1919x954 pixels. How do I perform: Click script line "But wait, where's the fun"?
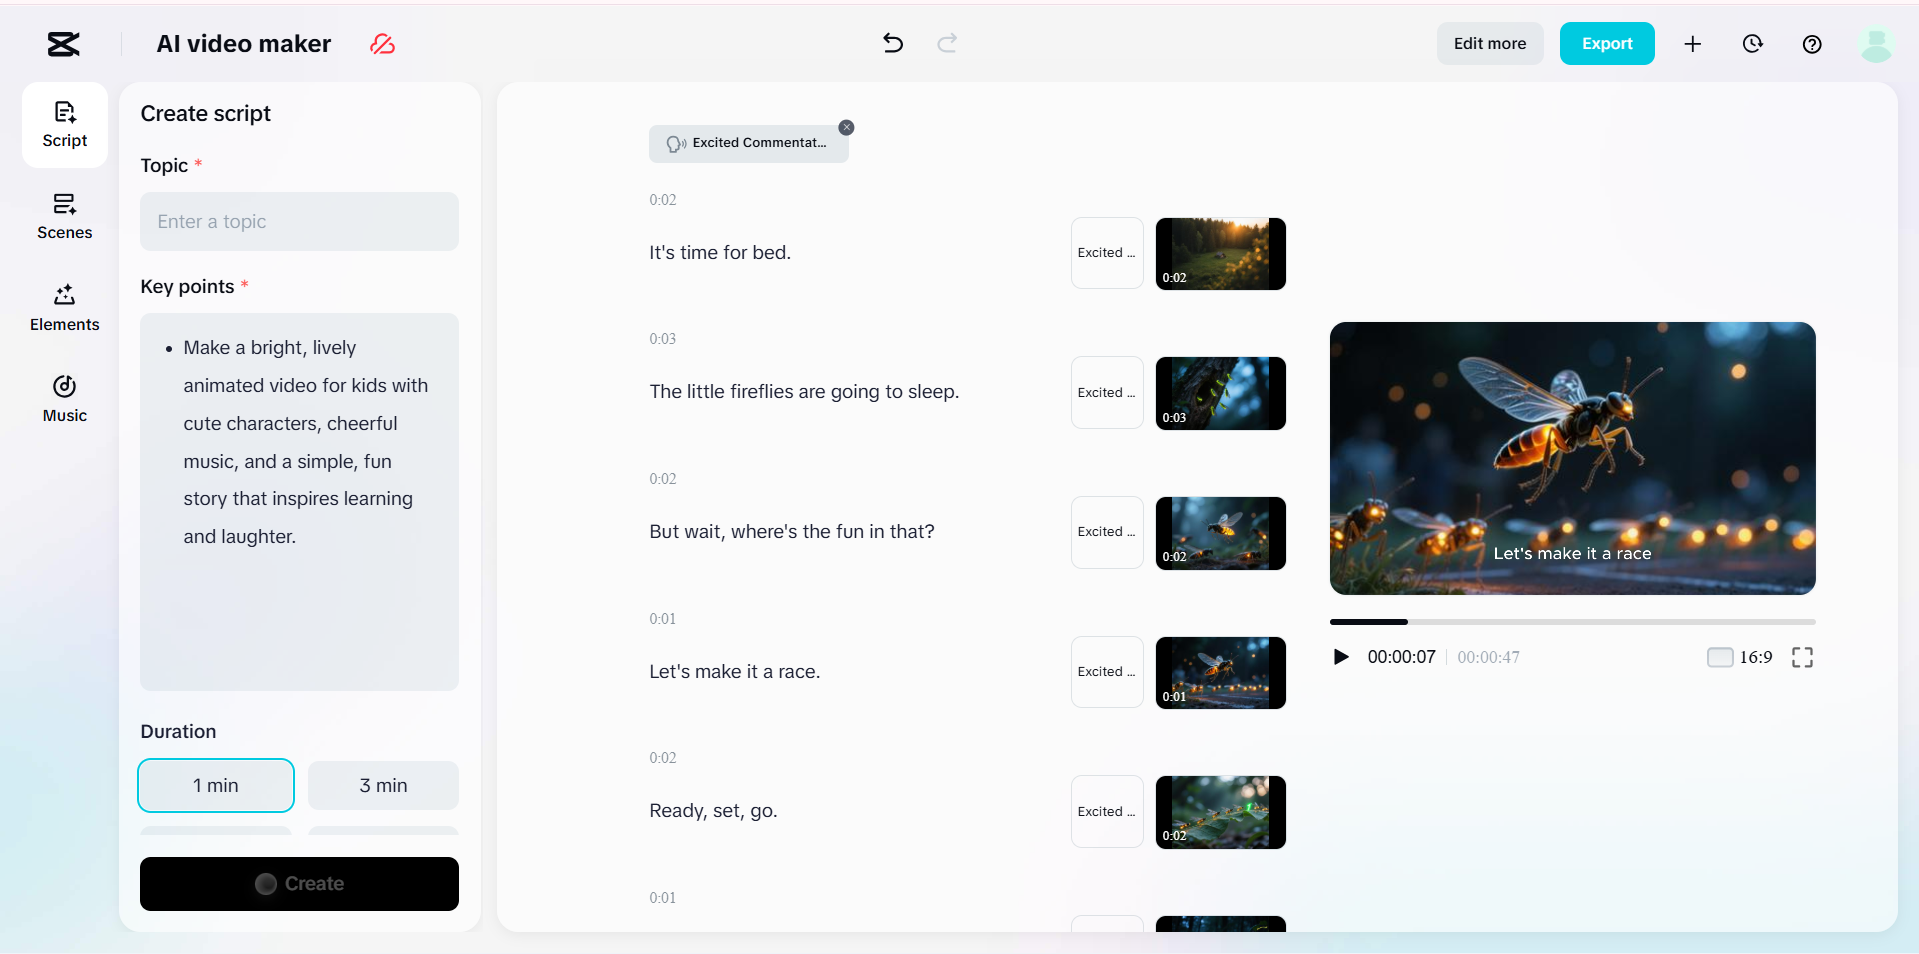[792, 532]
